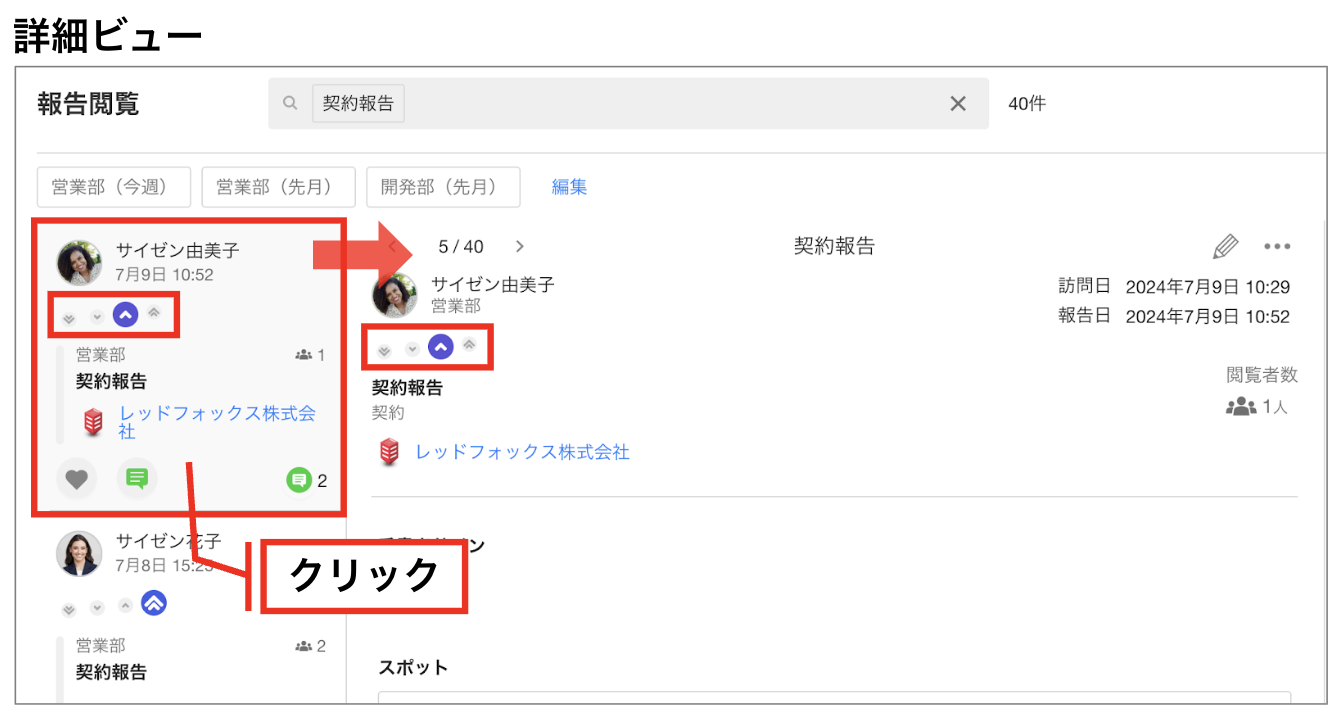Go to the next report with the right chevron
This screenshot has height=718, width=1340.
[x=519, y=247]
